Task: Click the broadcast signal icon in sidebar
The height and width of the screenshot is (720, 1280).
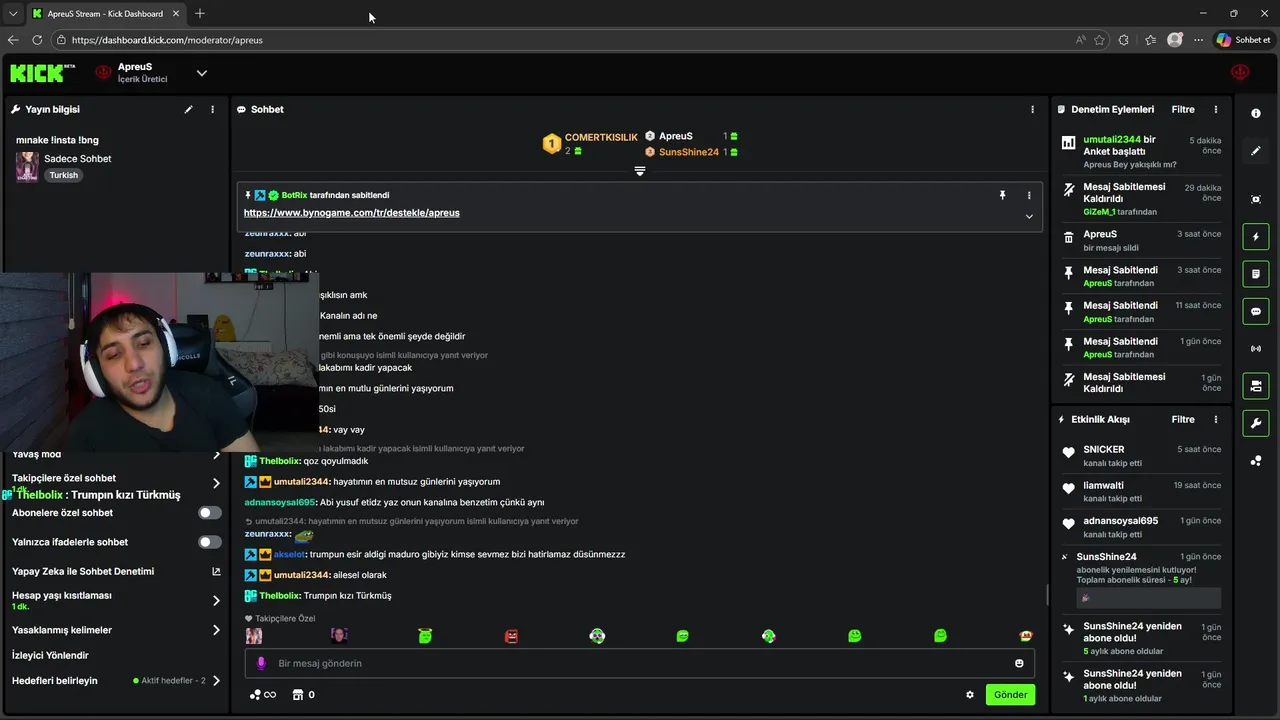Action: [x=1256, y=348]
